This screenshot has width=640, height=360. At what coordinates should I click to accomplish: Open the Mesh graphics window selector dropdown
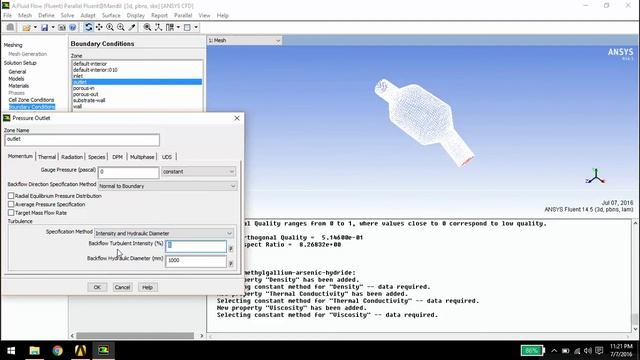[244, 40]
